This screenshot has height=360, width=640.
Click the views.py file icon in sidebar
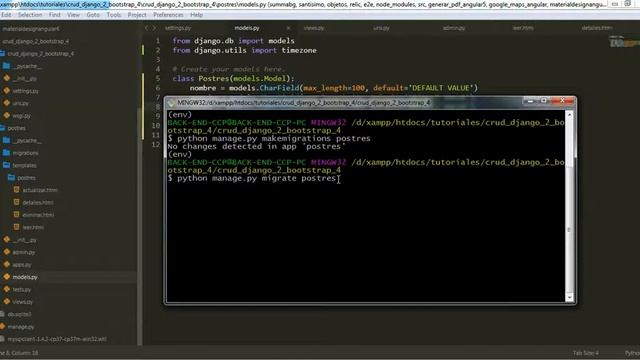click(x=7, y=301)
